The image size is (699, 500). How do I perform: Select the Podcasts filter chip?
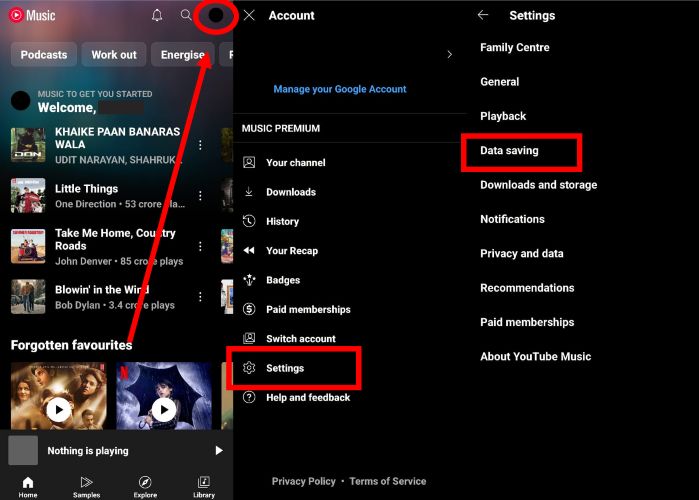(x=44, y=55)
